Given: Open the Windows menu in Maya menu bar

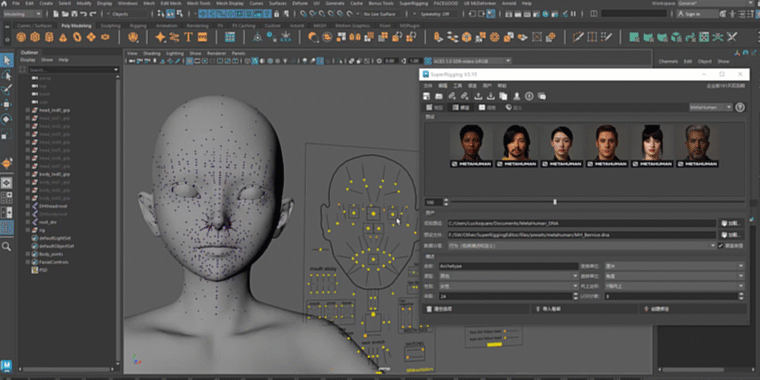Looking at the screenshot, I should [x=127, y=3].
